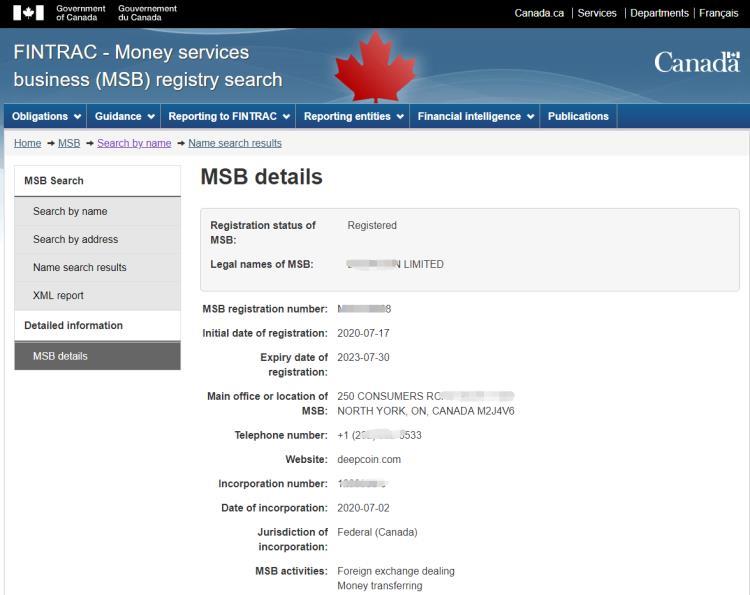Select the MSB details sidebar item

(98, 356)
